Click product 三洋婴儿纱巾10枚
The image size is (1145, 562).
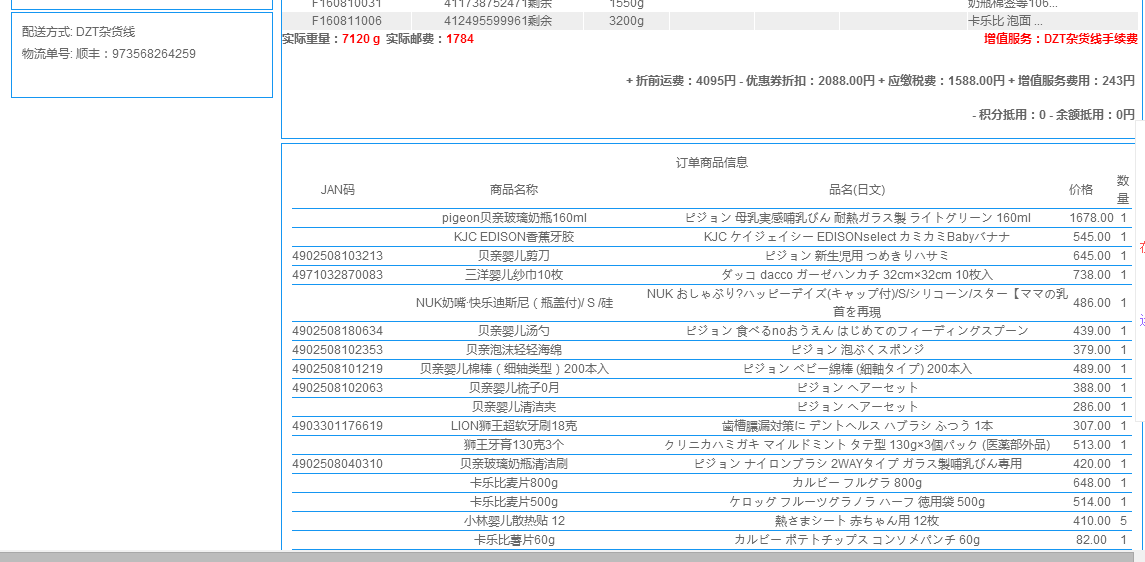click(x=514, y=274)
